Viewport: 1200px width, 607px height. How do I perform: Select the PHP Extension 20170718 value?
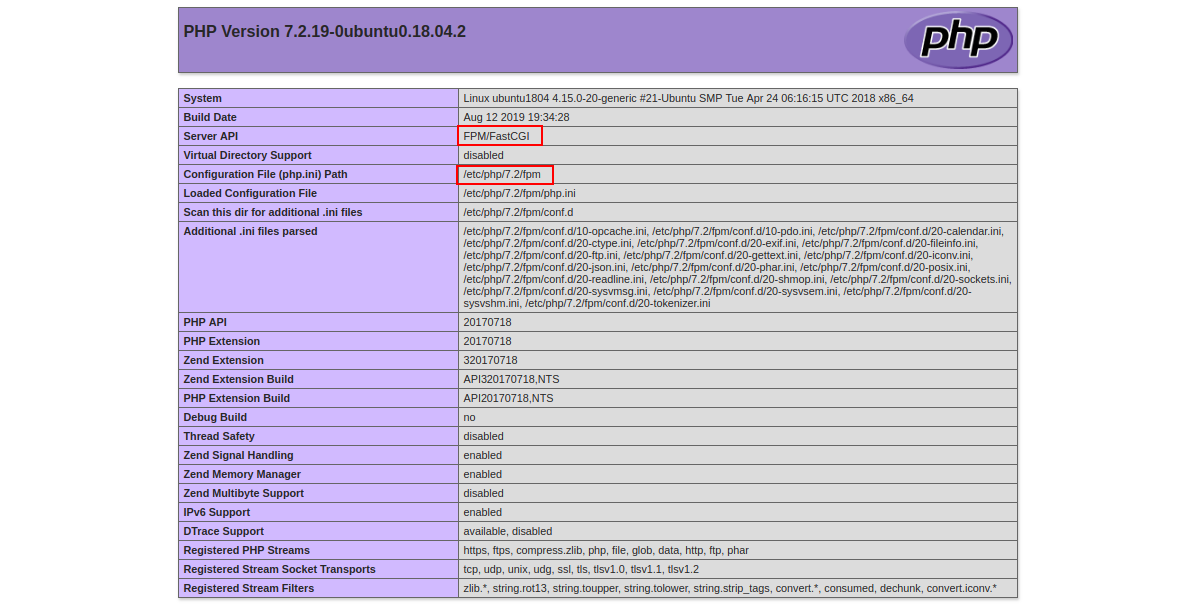[x=487, y=341]
